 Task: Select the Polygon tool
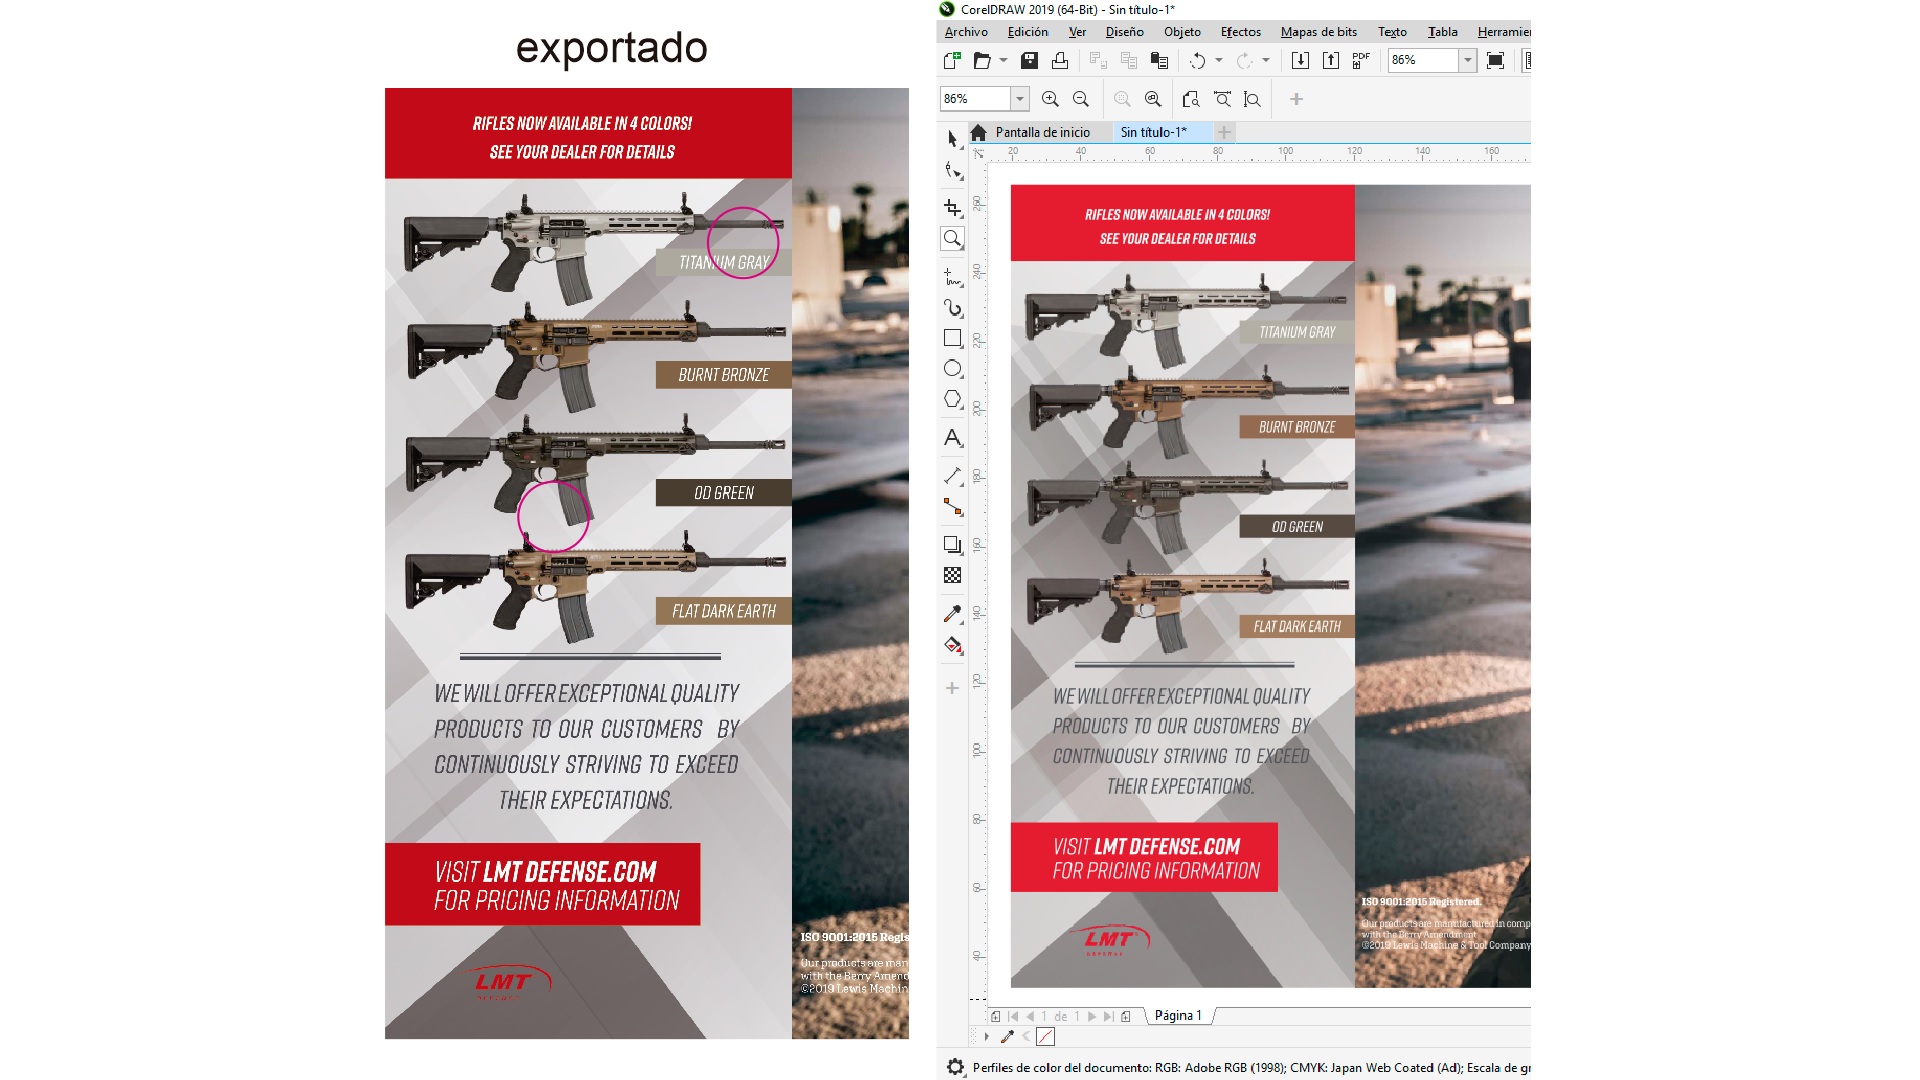[x=953, y=400]
